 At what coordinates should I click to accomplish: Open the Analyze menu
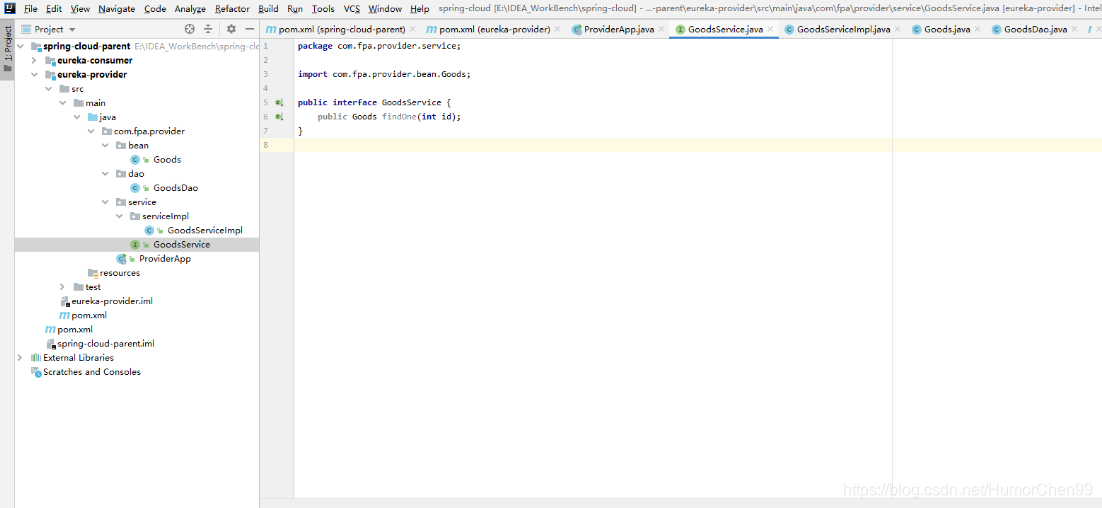(190, 9)
